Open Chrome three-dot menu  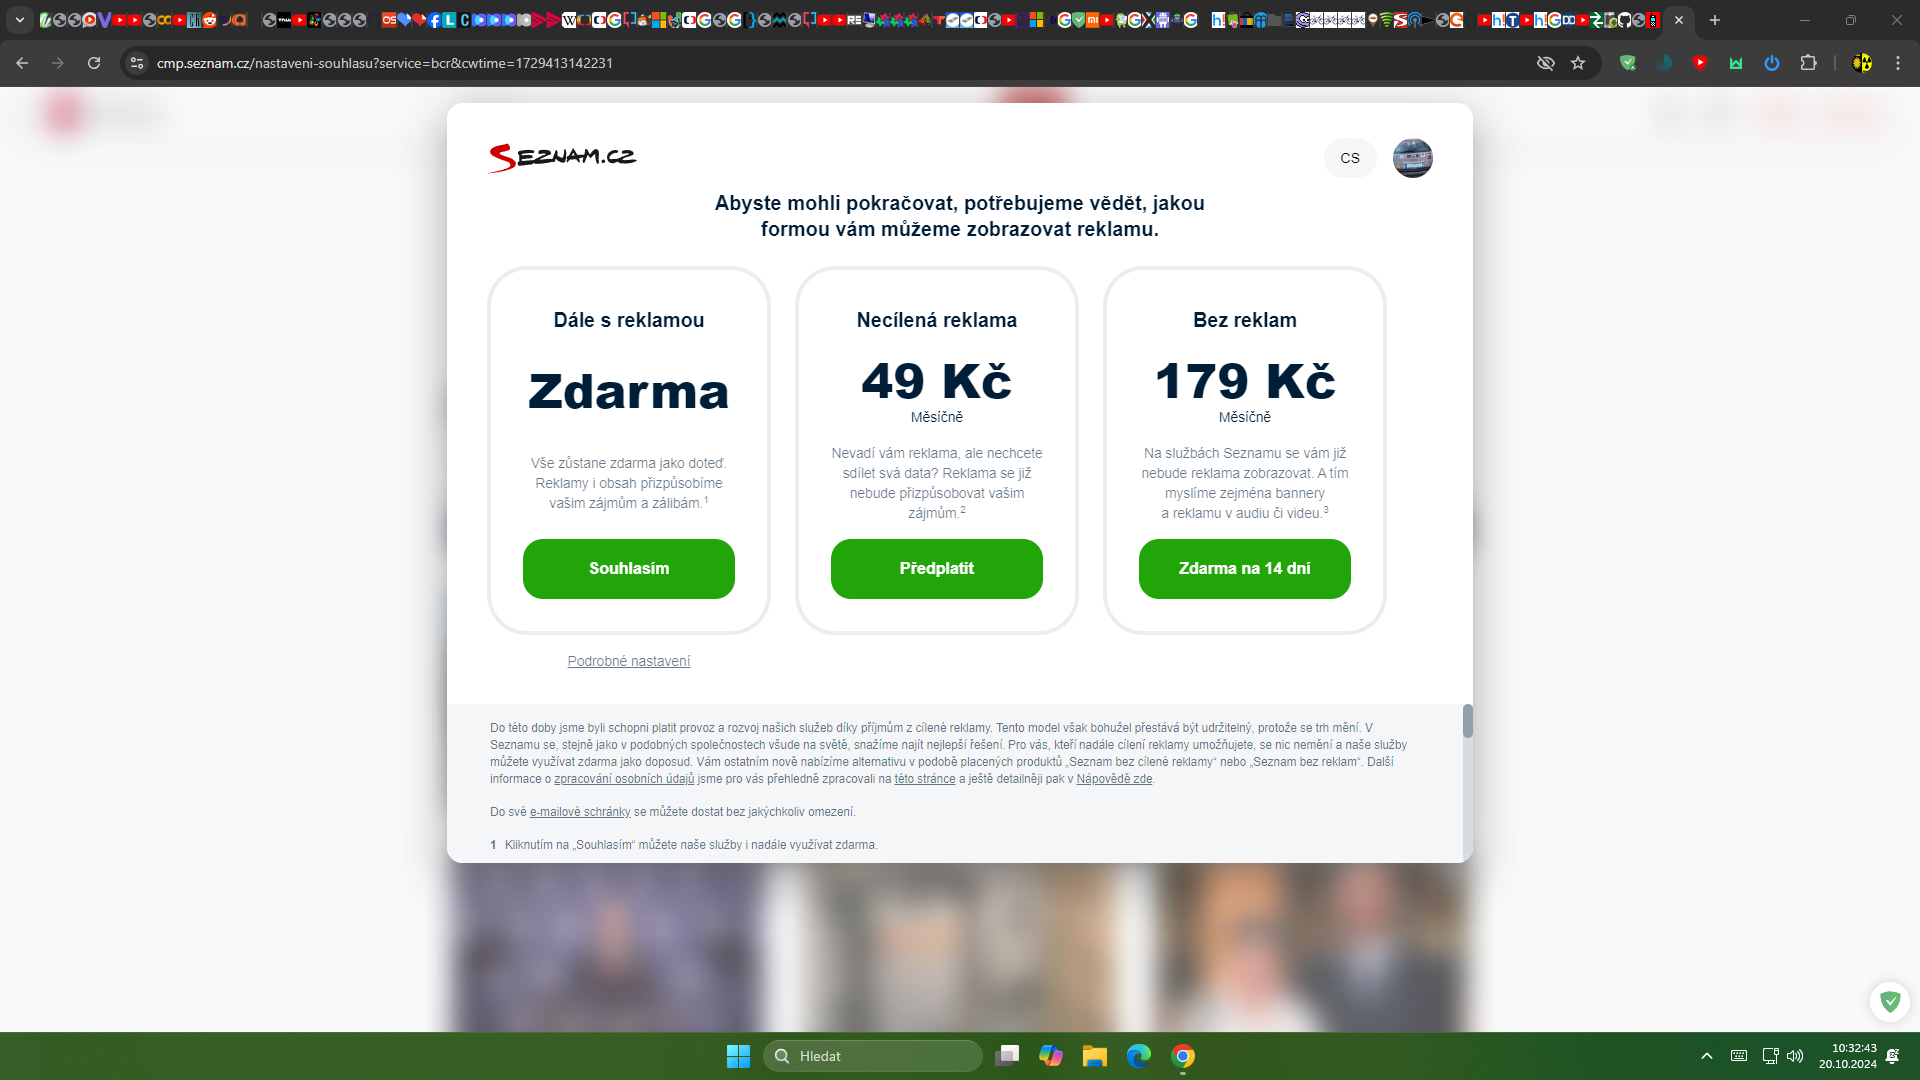pos(1898,63)
